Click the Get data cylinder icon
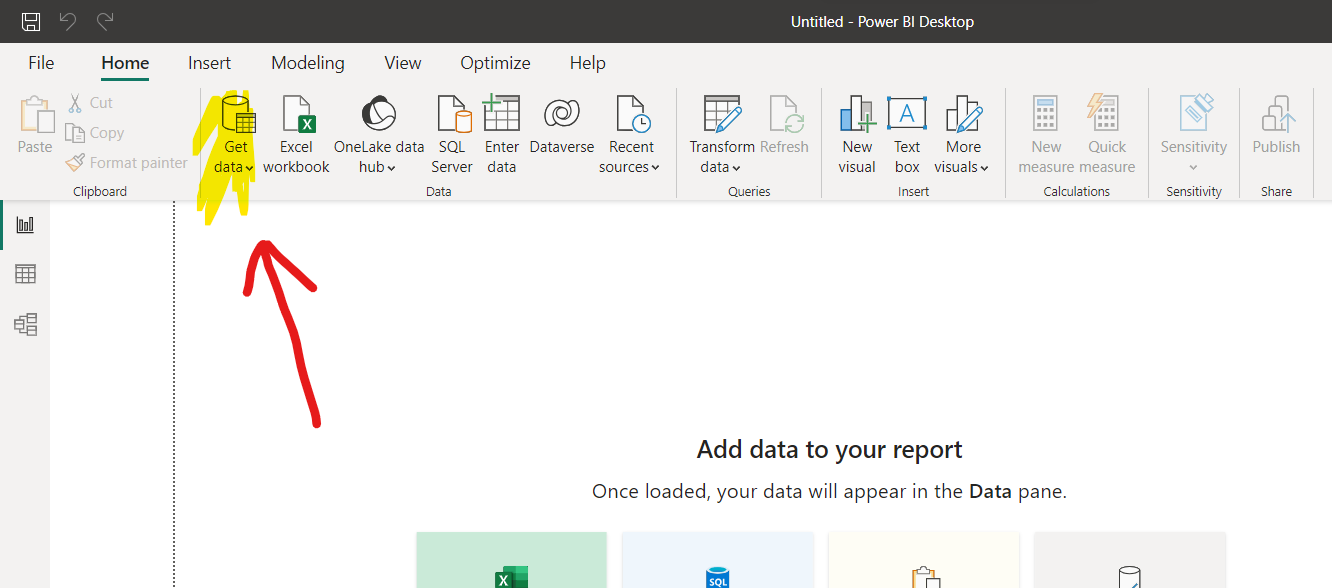The width and height of the screenshot is (1332, 588). (239, 114)
